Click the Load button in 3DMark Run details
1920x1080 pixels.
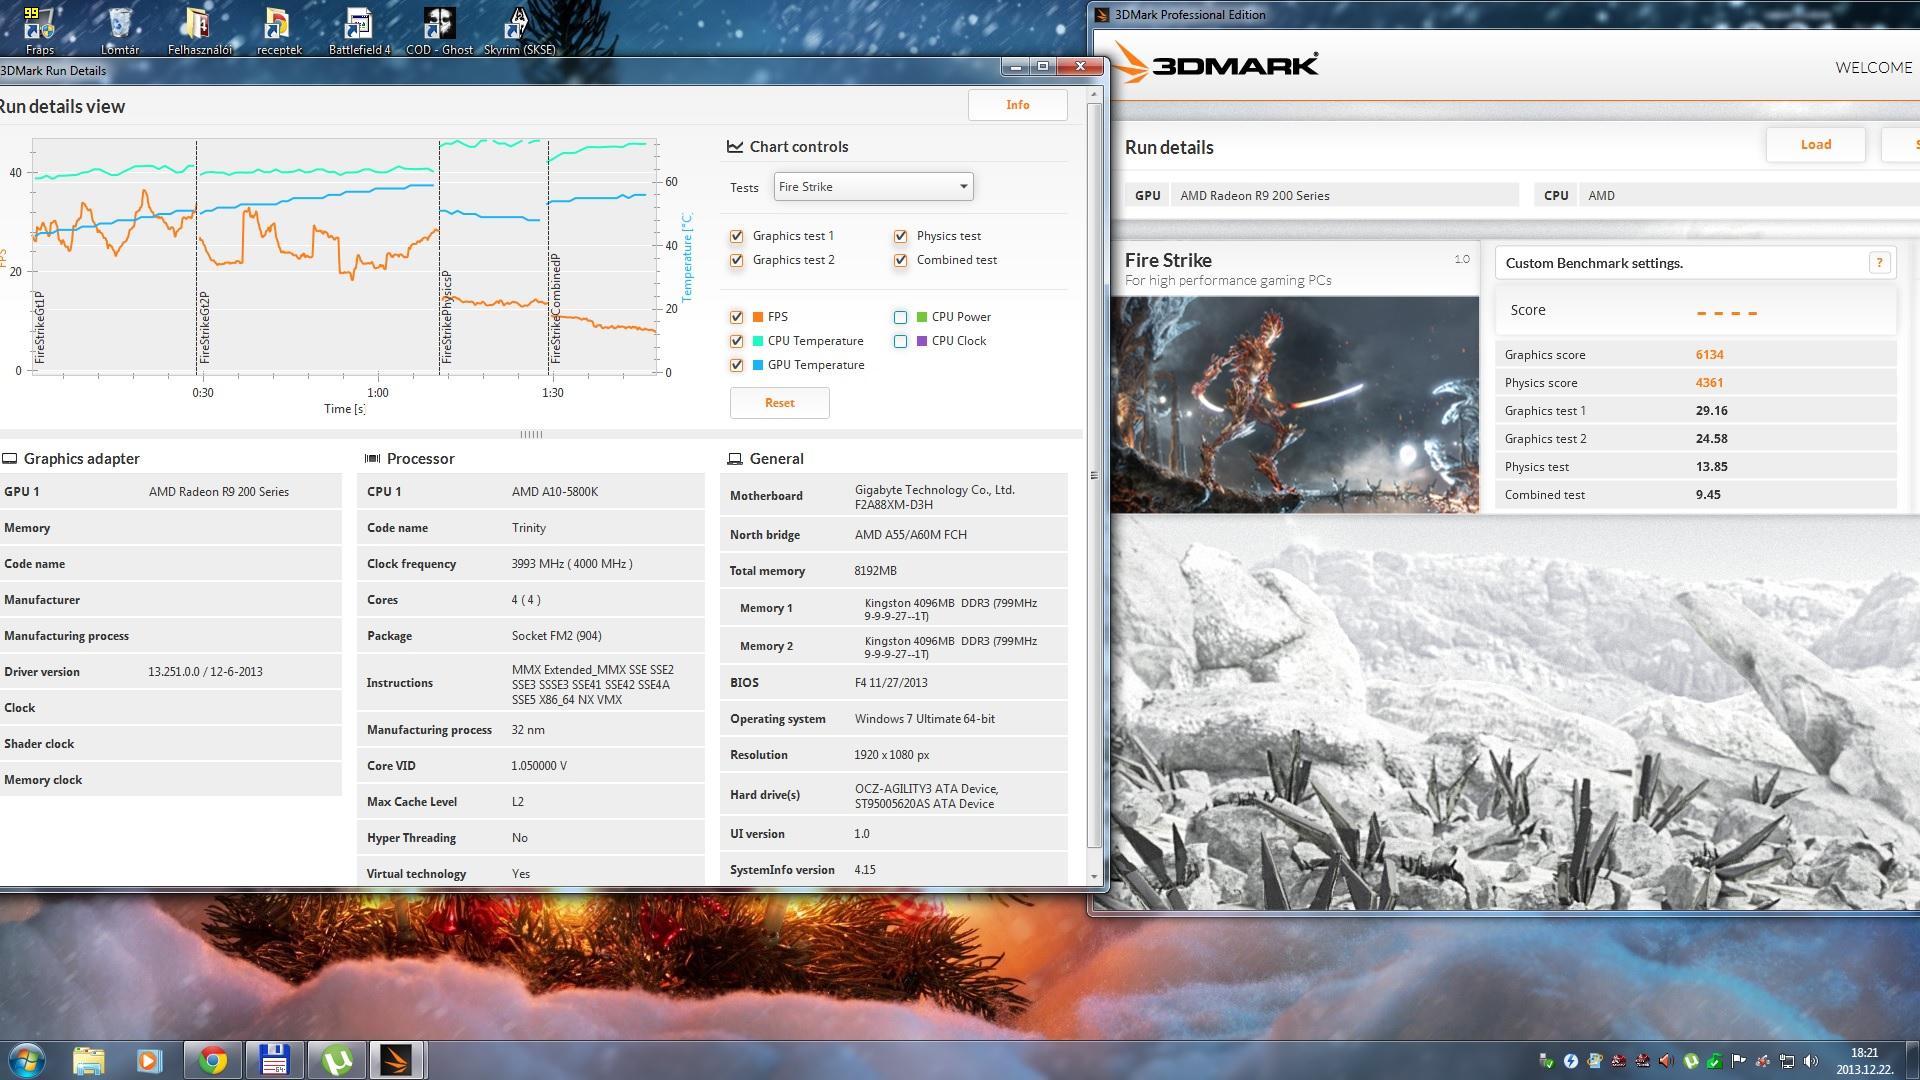pyautogui.click(x=1816, y=145)
